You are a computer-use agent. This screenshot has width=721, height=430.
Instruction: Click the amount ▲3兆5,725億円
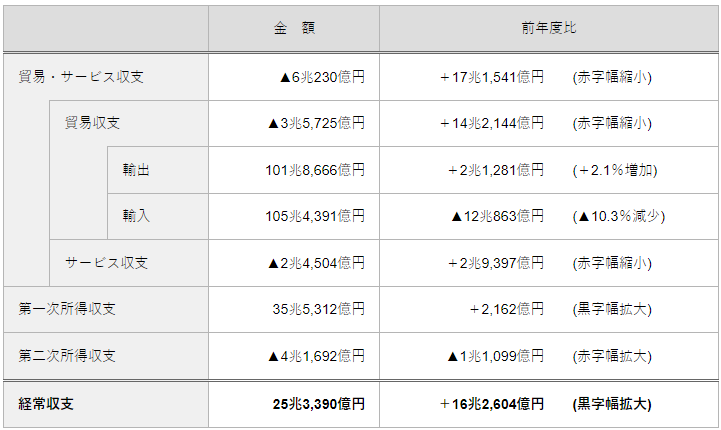click(316, 123)
